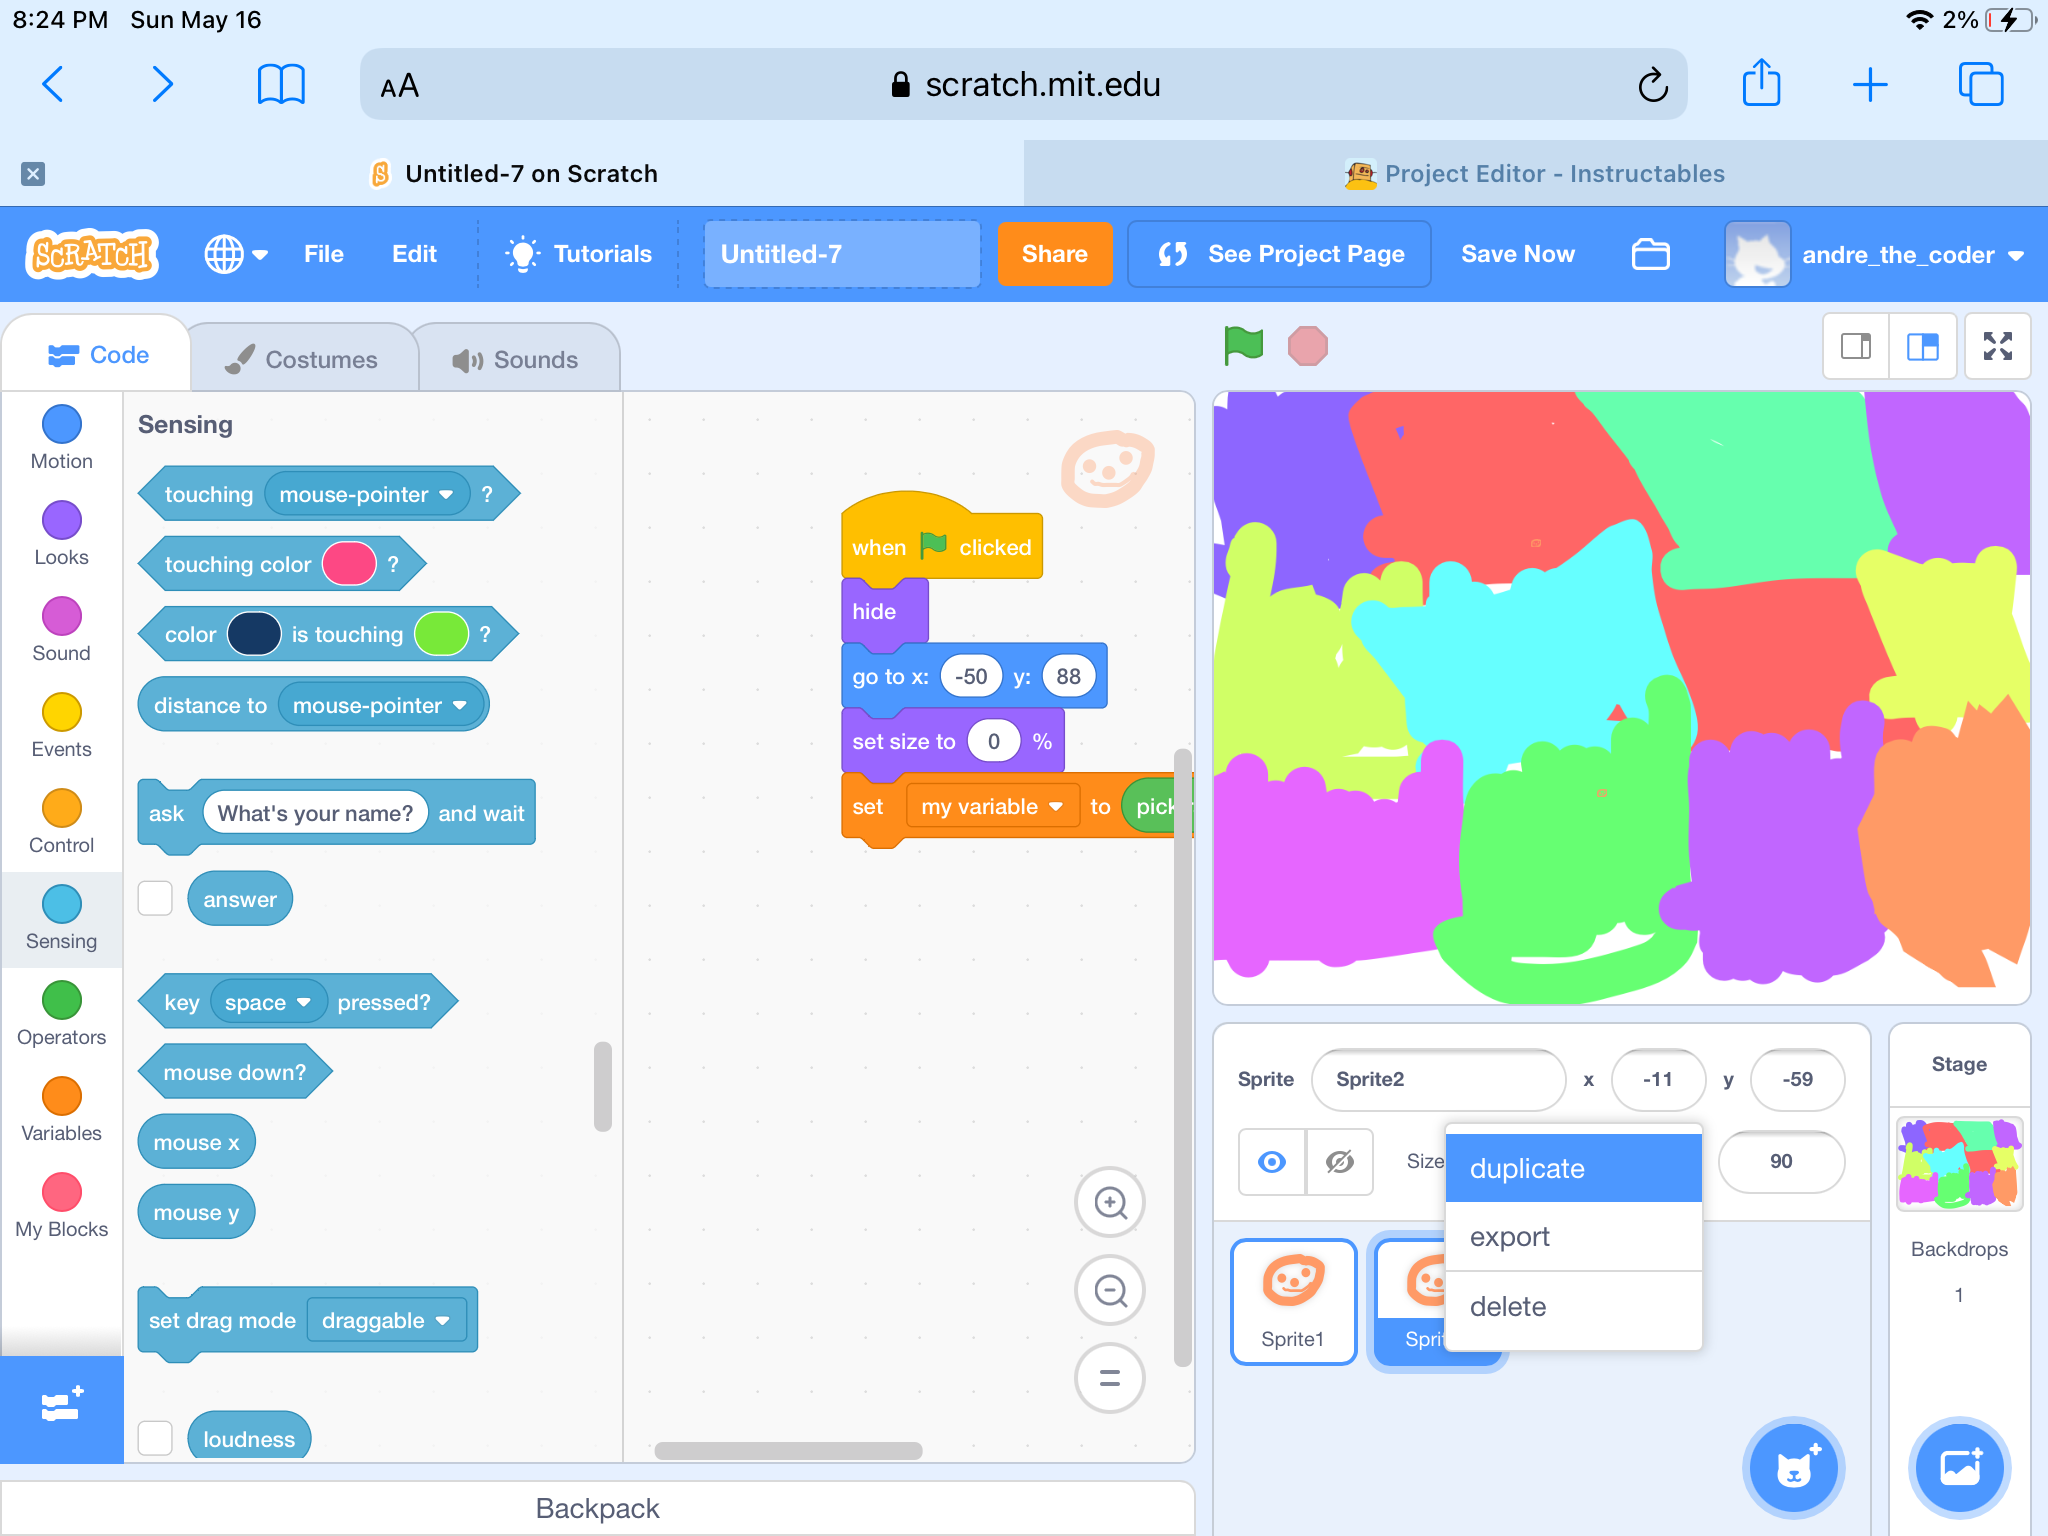Hide Sprite2 using the crossed-eye toggle
The image size is (2048, 1536).
coord(1338,1162)
